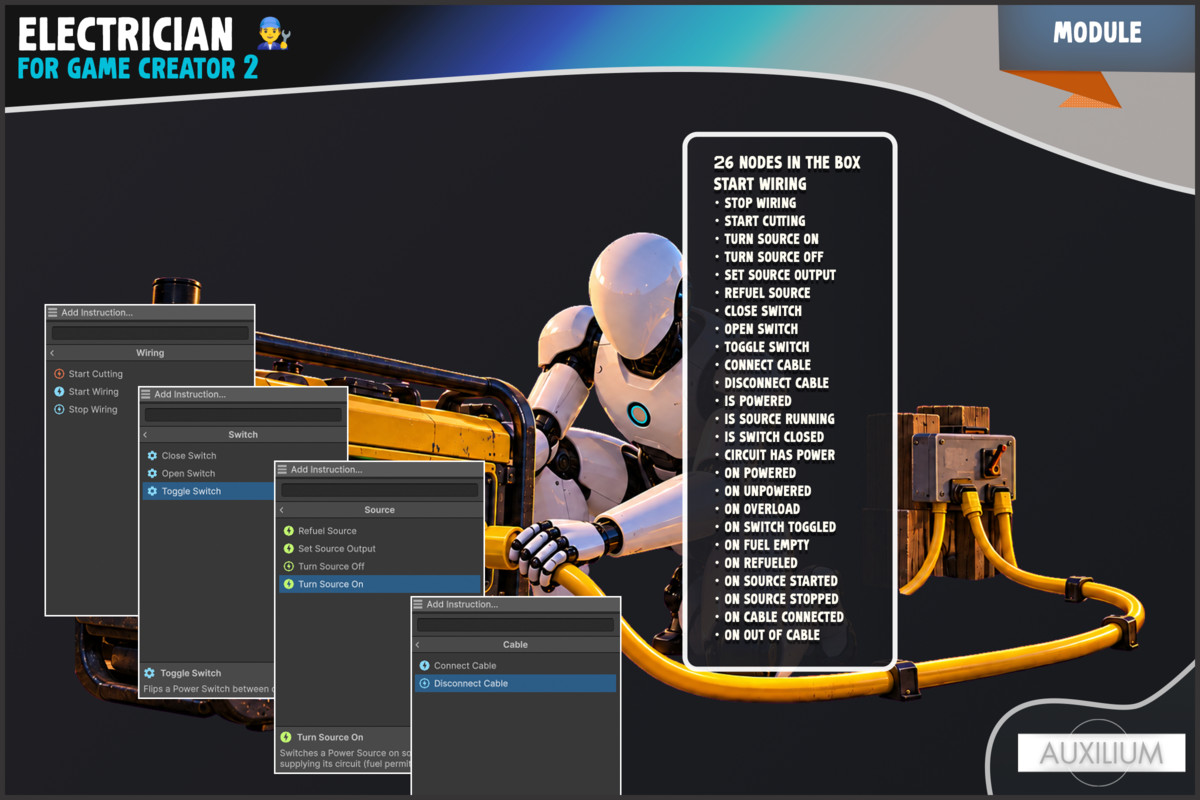Click 'ON OVERLOAD' in nodes list
The width and height of the screenshot is (1200, 800).
(x=762, y=509)
